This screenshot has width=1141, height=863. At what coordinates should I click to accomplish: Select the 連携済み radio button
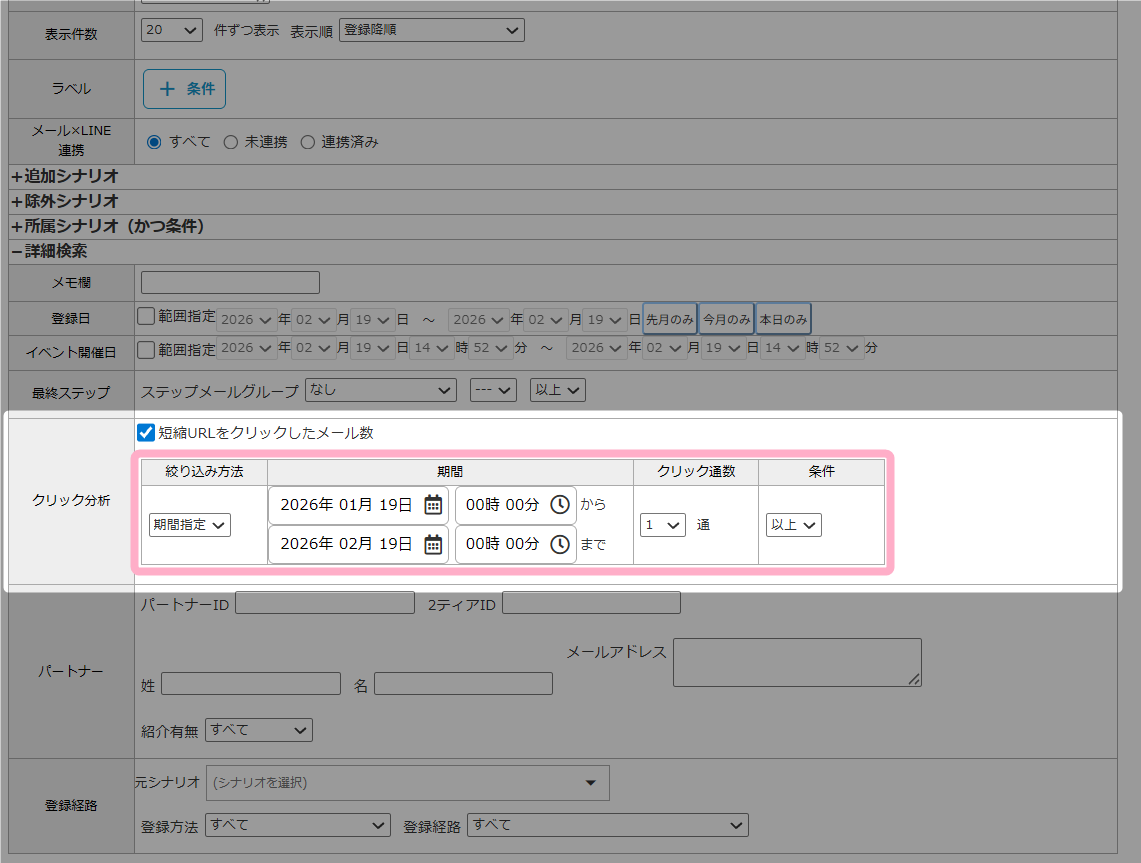(308, 142)
